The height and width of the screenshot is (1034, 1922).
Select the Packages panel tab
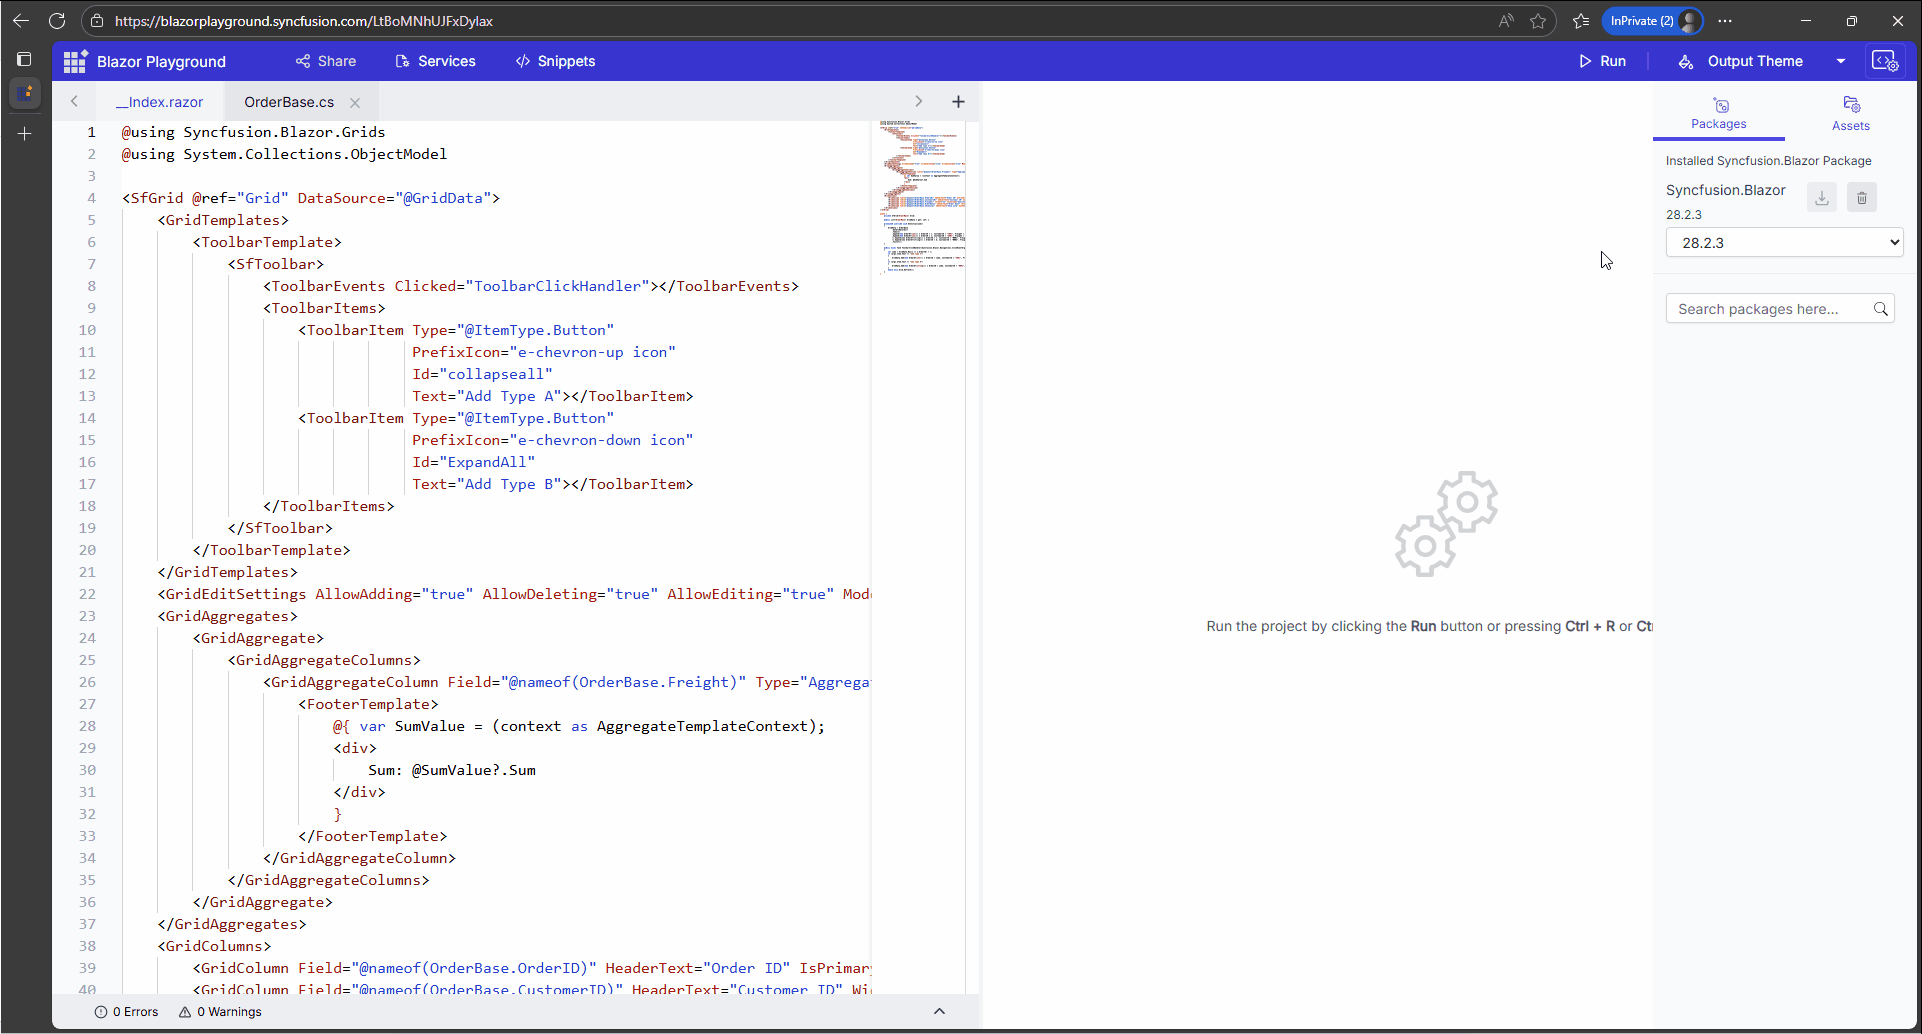(1718, 113)
